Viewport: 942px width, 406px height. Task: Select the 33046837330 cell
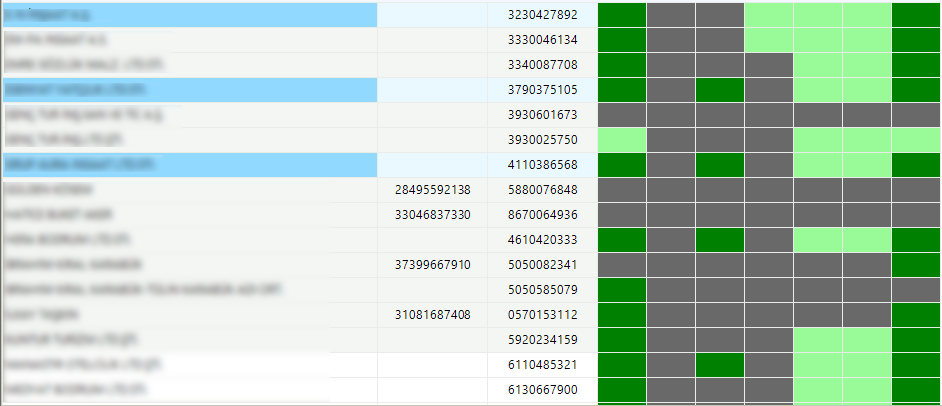(433, 215)
